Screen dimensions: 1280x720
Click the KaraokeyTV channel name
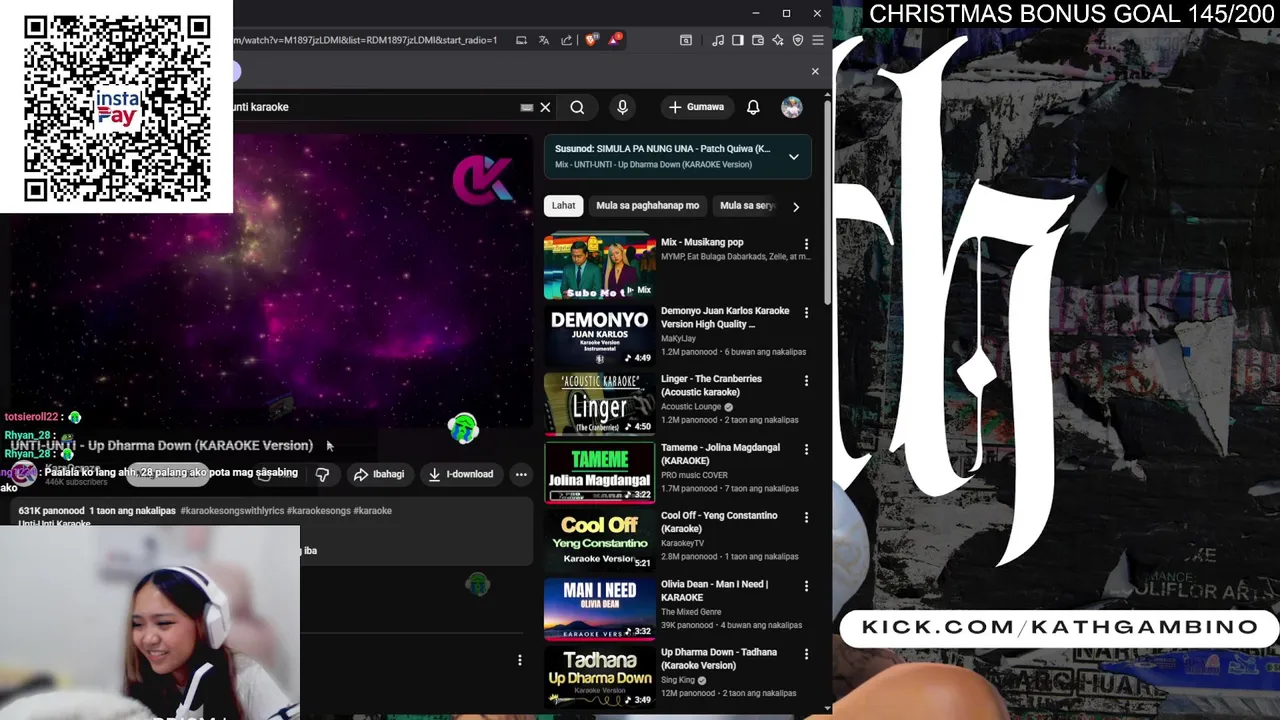coord(682,543)
